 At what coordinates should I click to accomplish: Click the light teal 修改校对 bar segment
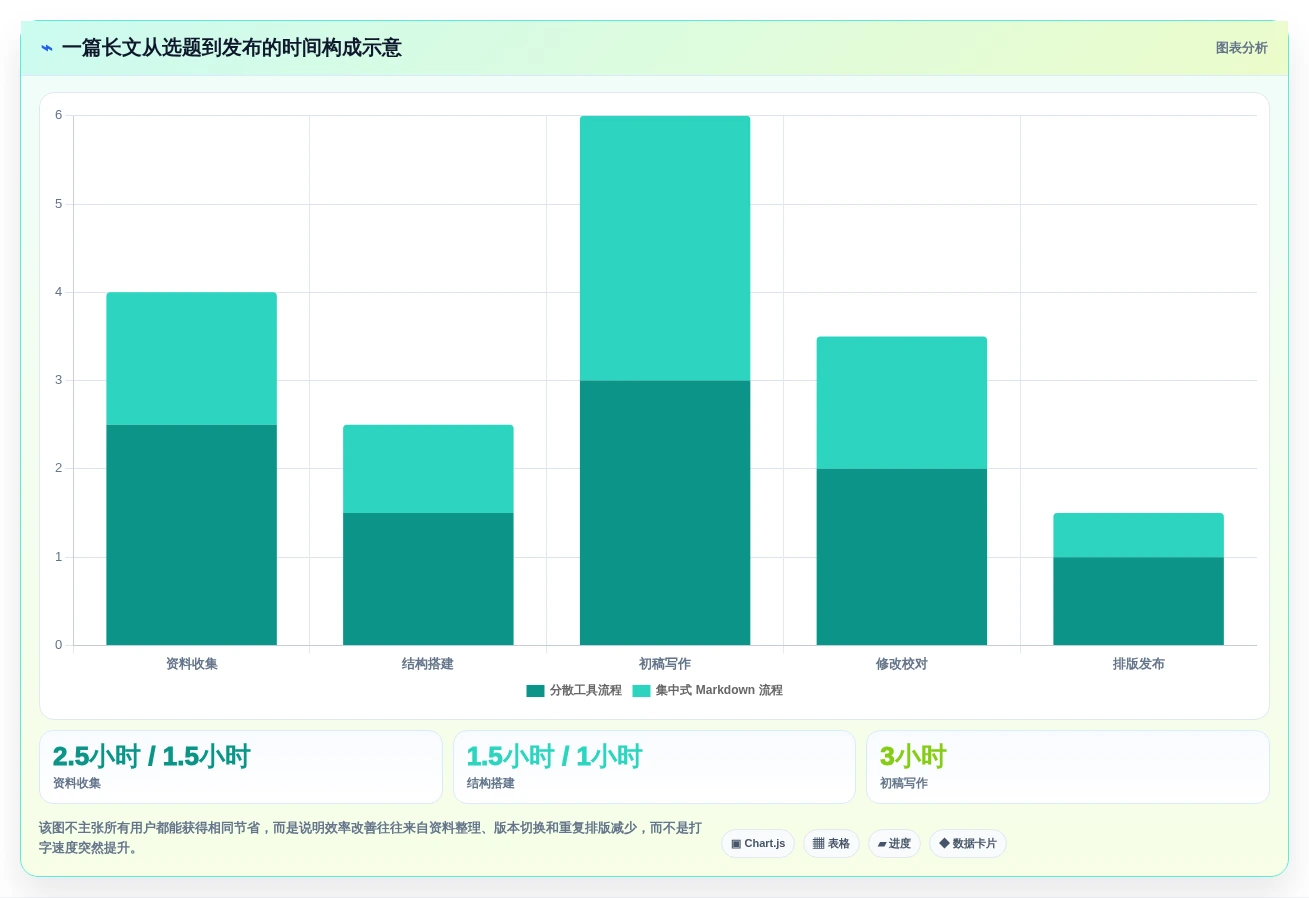point(902,403)
